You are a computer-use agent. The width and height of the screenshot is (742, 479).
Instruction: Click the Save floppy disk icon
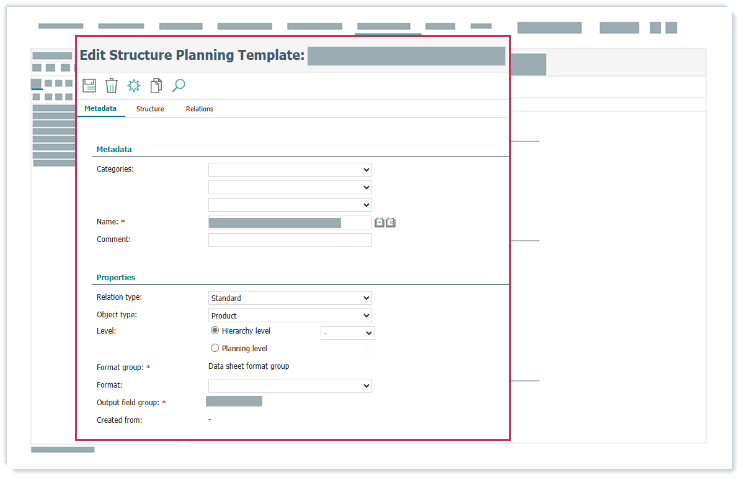pos(89,86)
